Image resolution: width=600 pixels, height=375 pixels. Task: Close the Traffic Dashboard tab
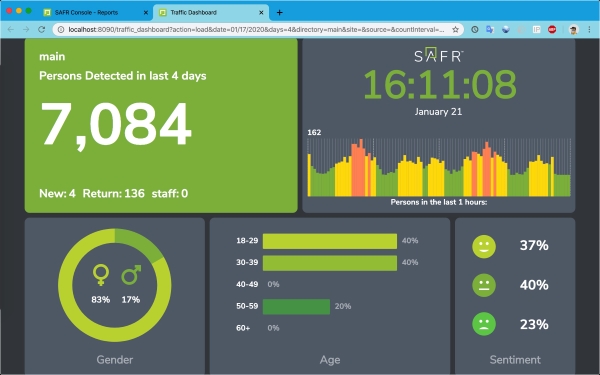tap(261, 13)
